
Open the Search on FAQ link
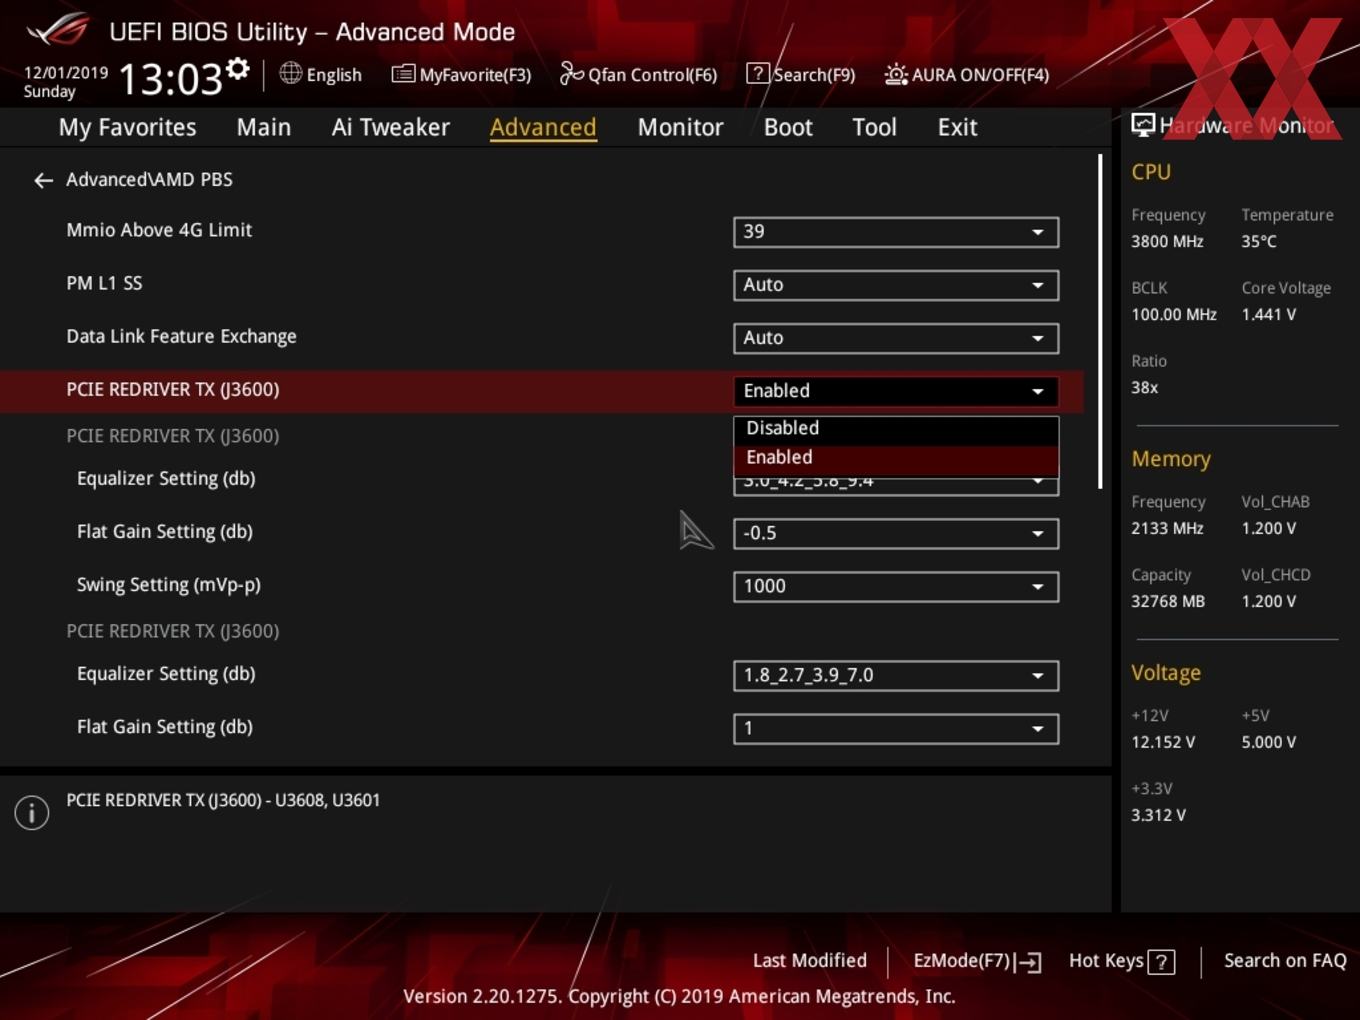[x=1285, y=960]
